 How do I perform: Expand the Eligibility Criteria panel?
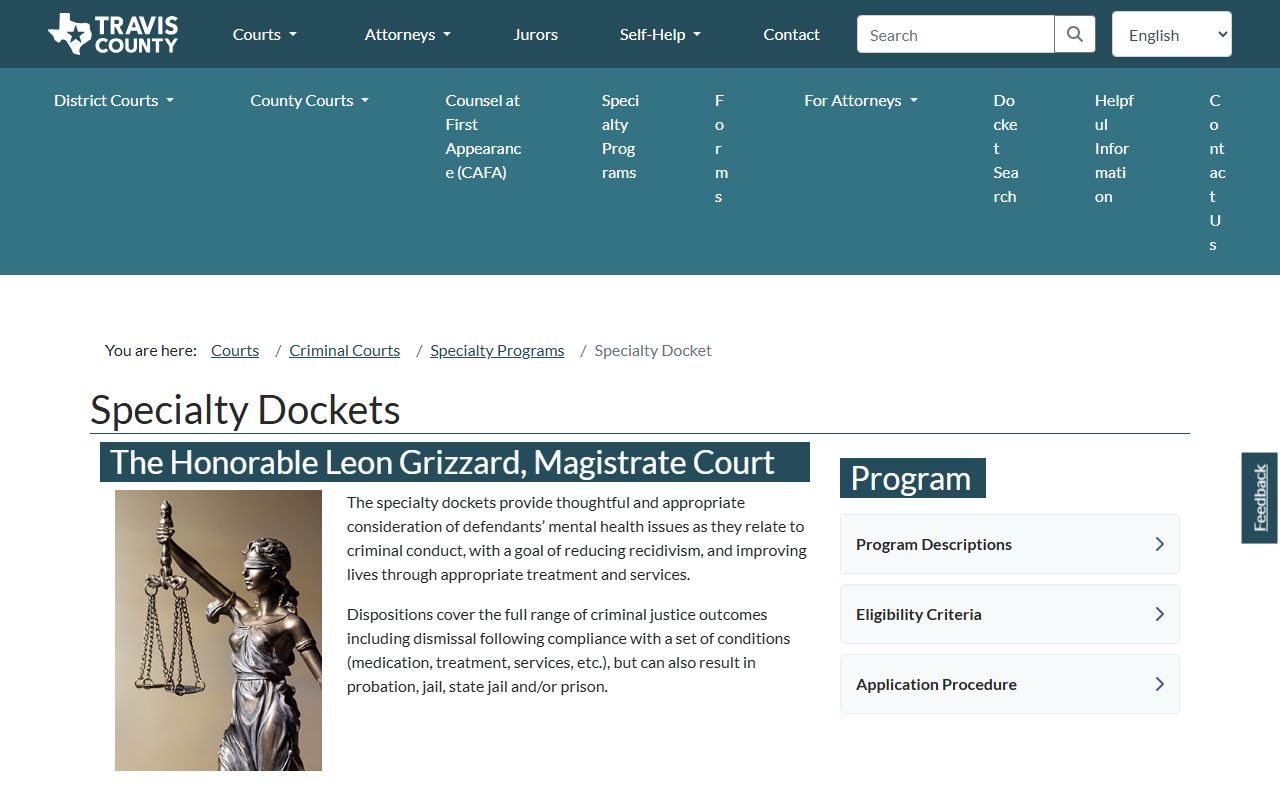(1010, 614)
